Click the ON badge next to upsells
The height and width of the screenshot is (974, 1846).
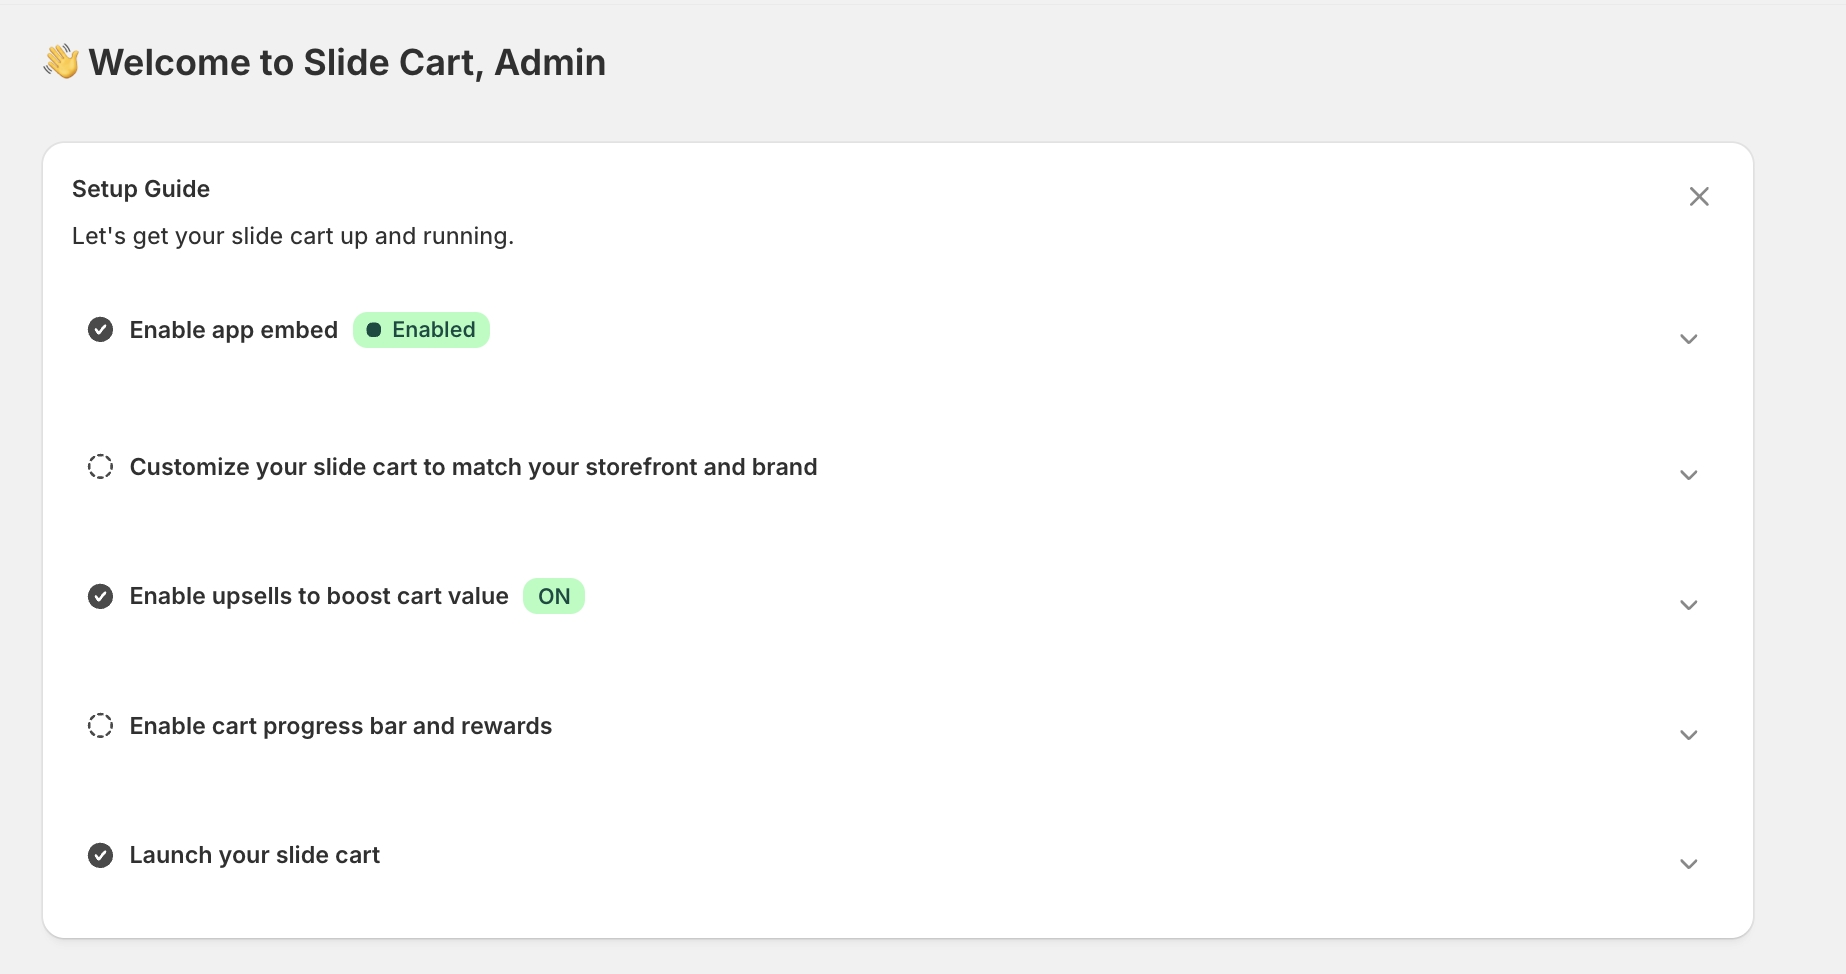pos(554,597)
